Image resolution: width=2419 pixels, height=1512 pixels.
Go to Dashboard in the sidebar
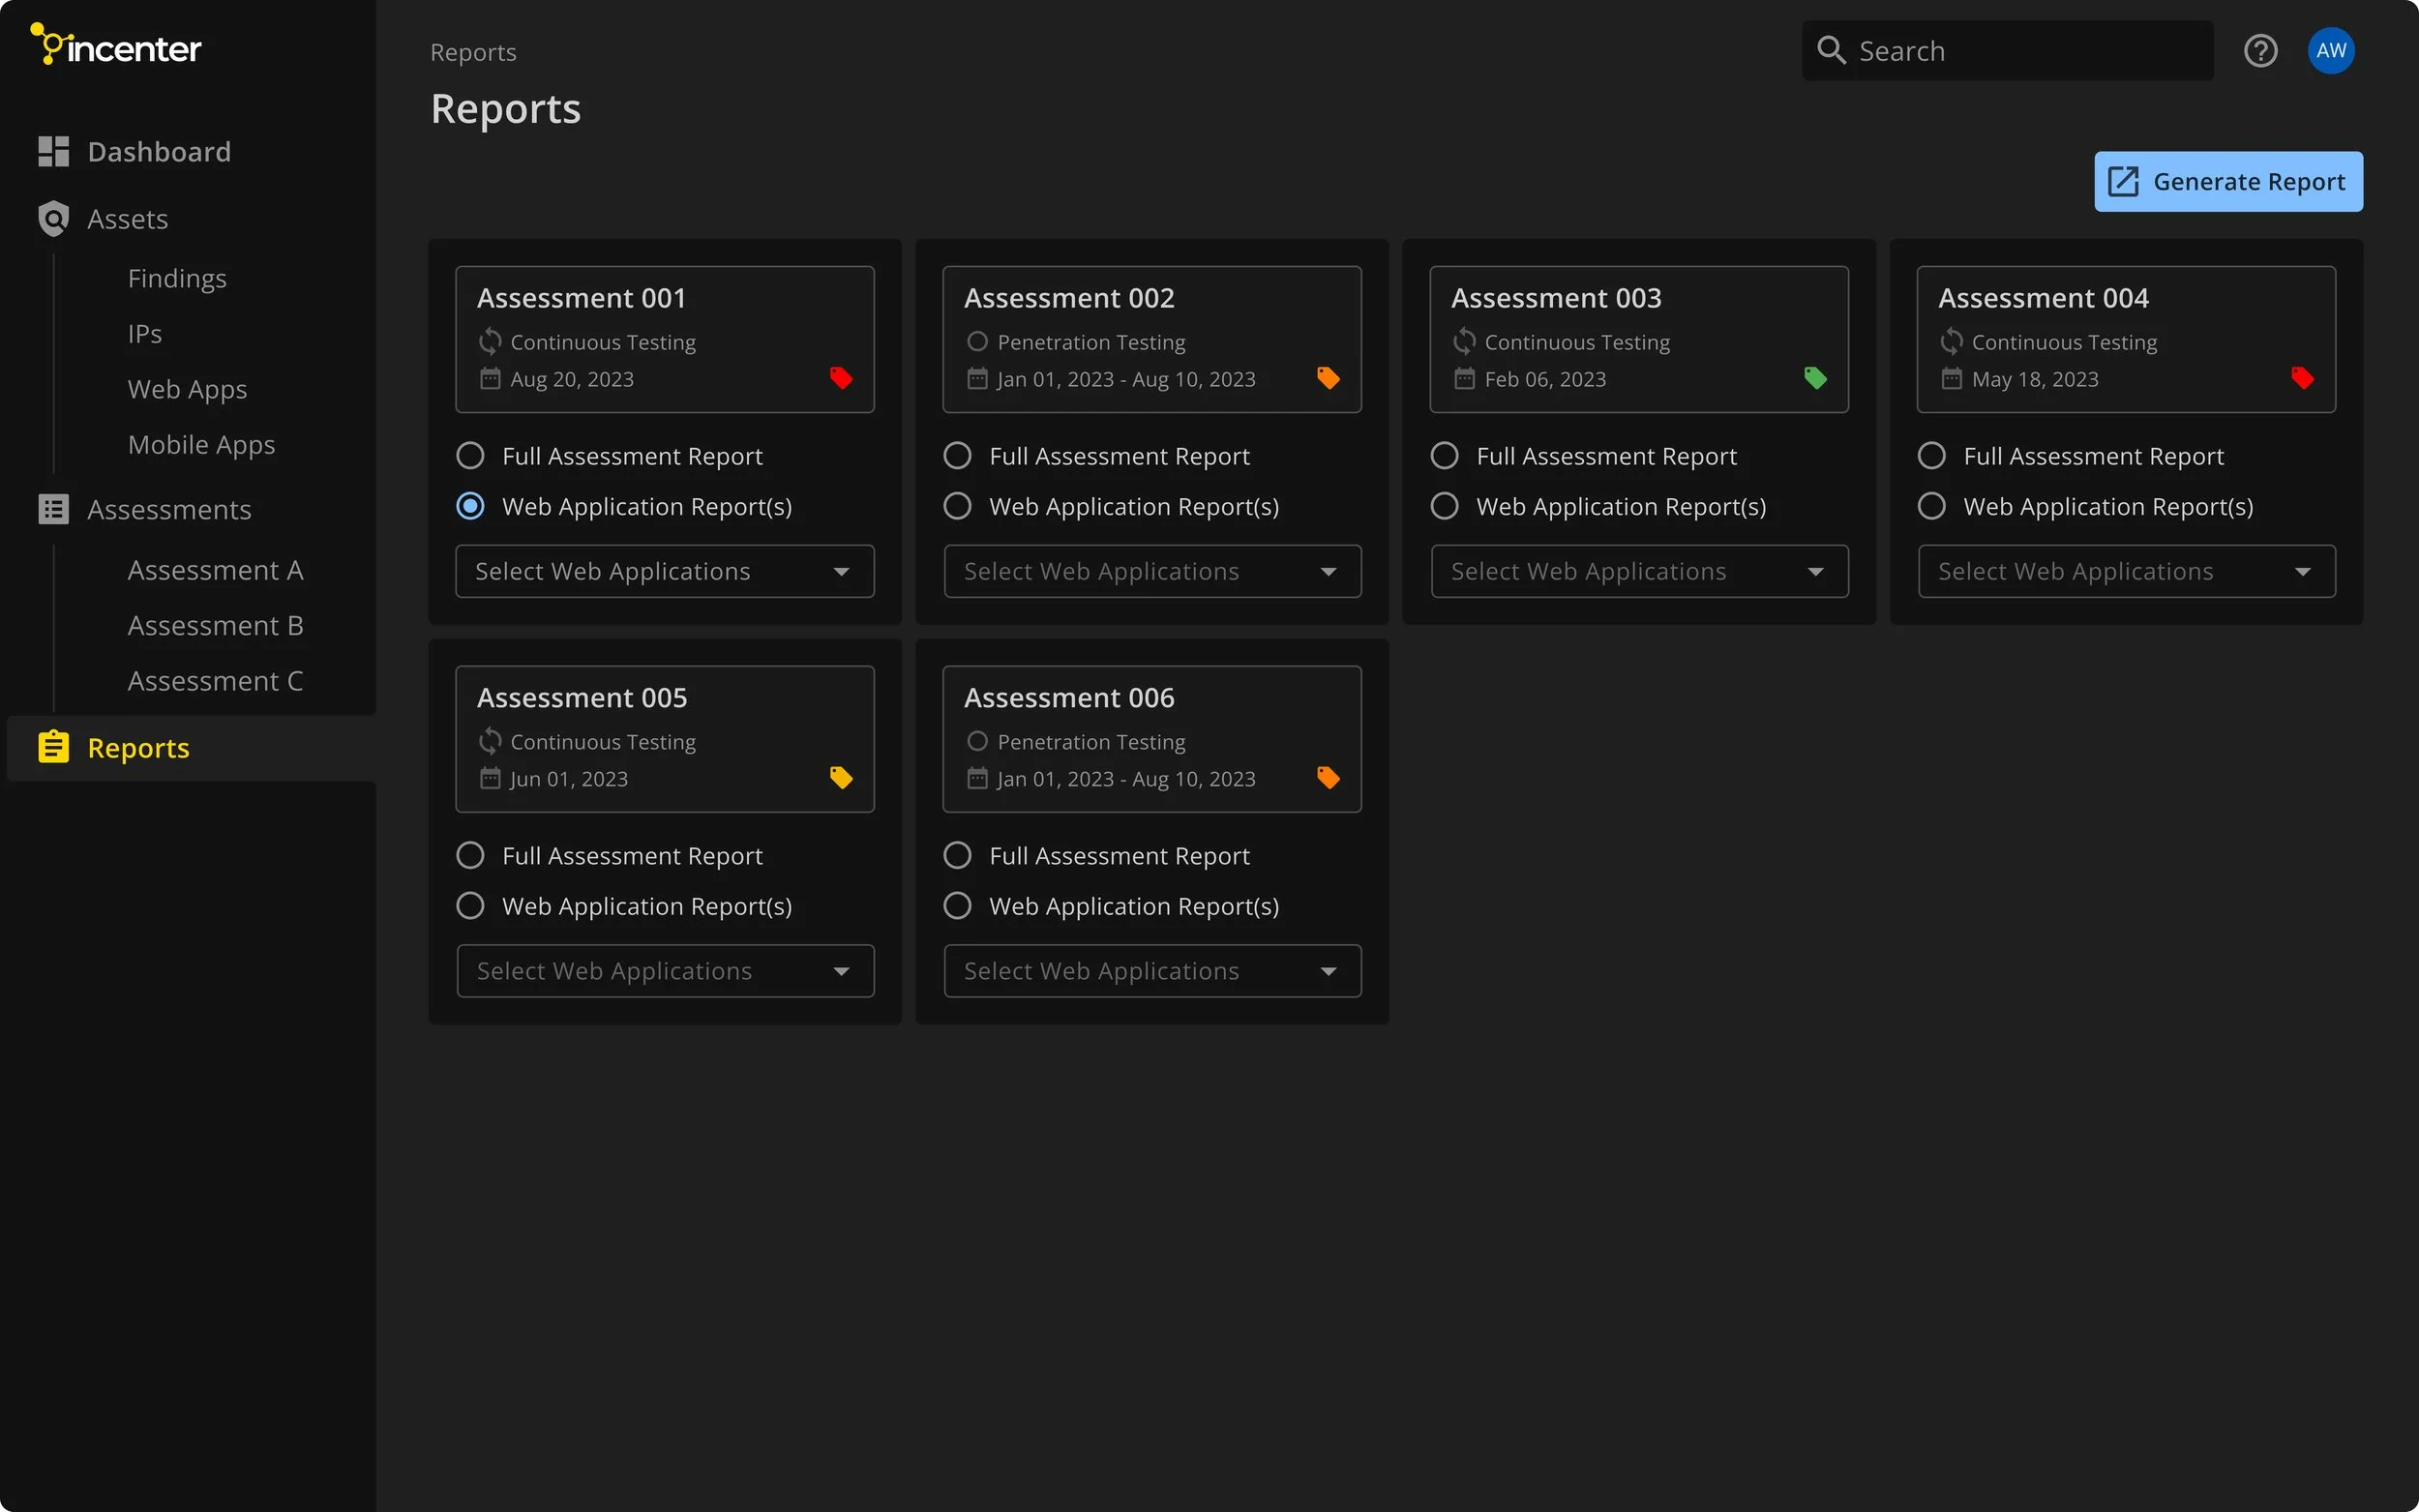point(159,152)
